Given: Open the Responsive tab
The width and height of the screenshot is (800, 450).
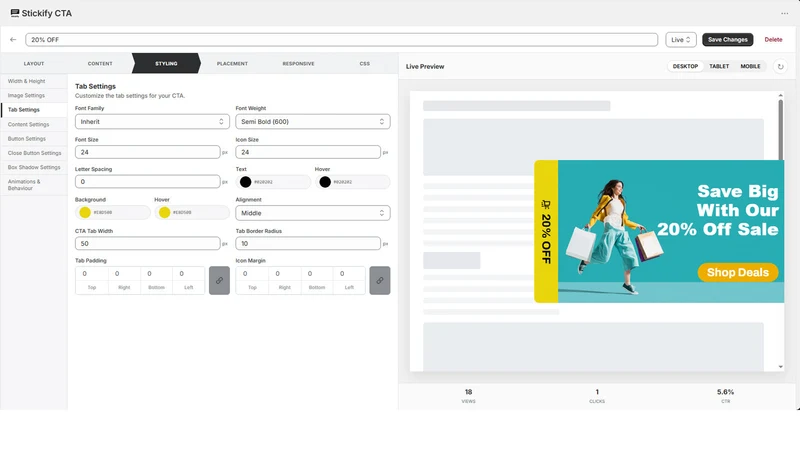Looking at the screenshot, I should (x=298, y=64).
